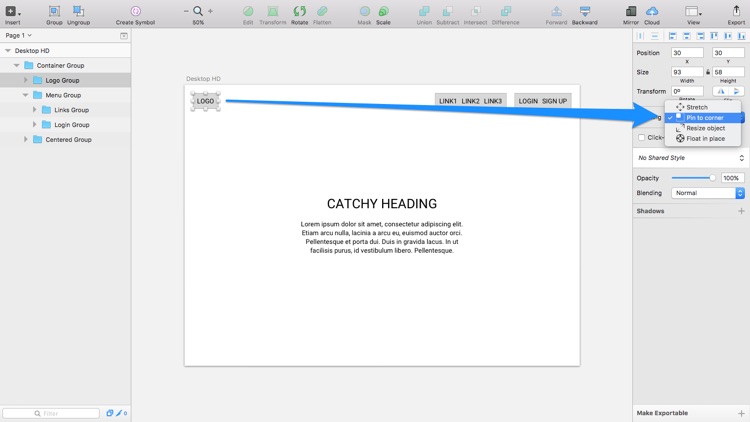This screenshot has height=422, width=750.
Task: Choose Stretch from resizing menu
Action: point(696,107)
